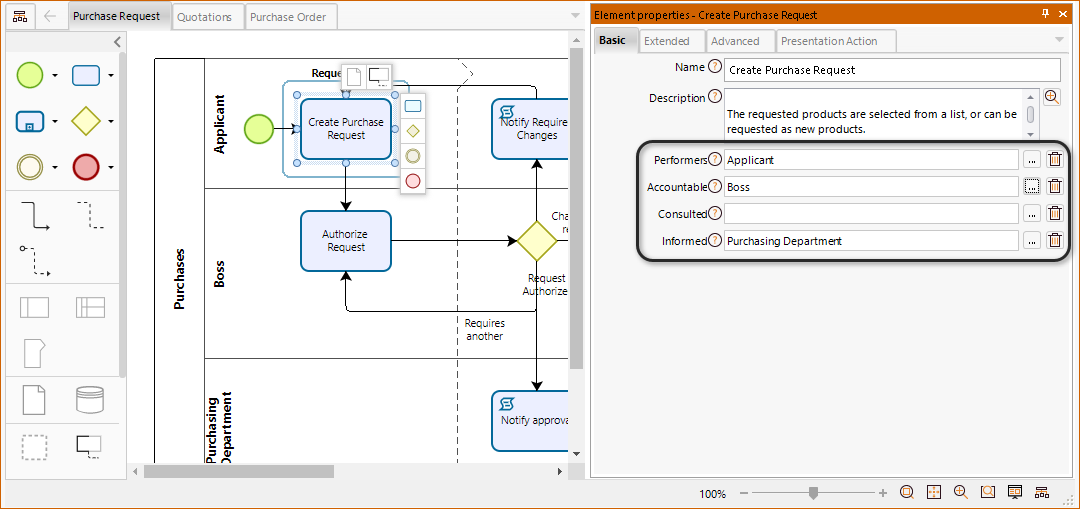Collapse the shapes palette with chevron

(x=117, y=42)
